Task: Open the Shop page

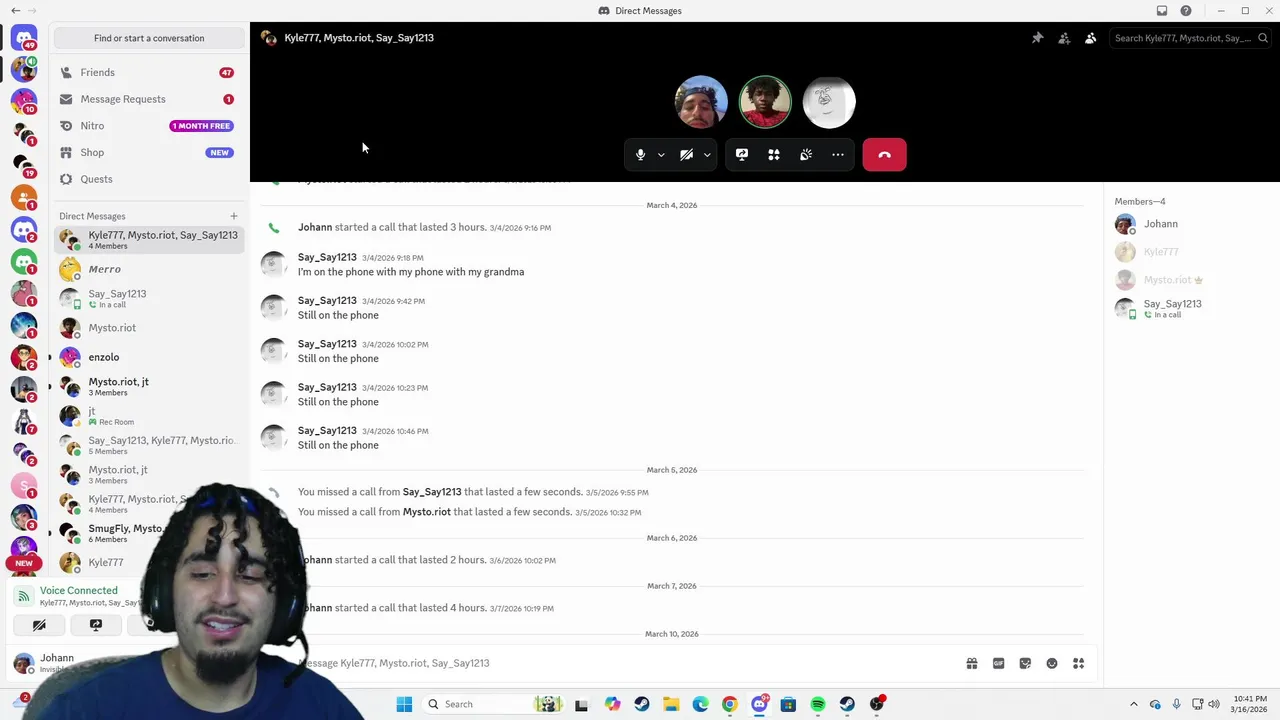Action: (149, 153)
